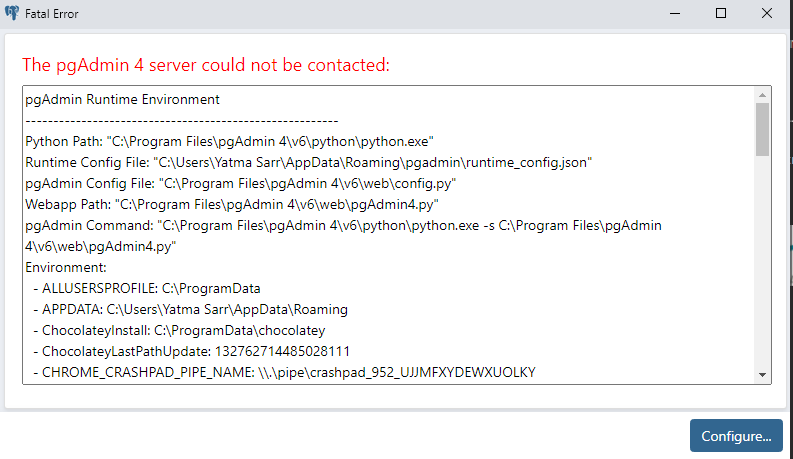Click the pgAdmin elephant icon in title bar
793x459 pixels.
[12, 14]
